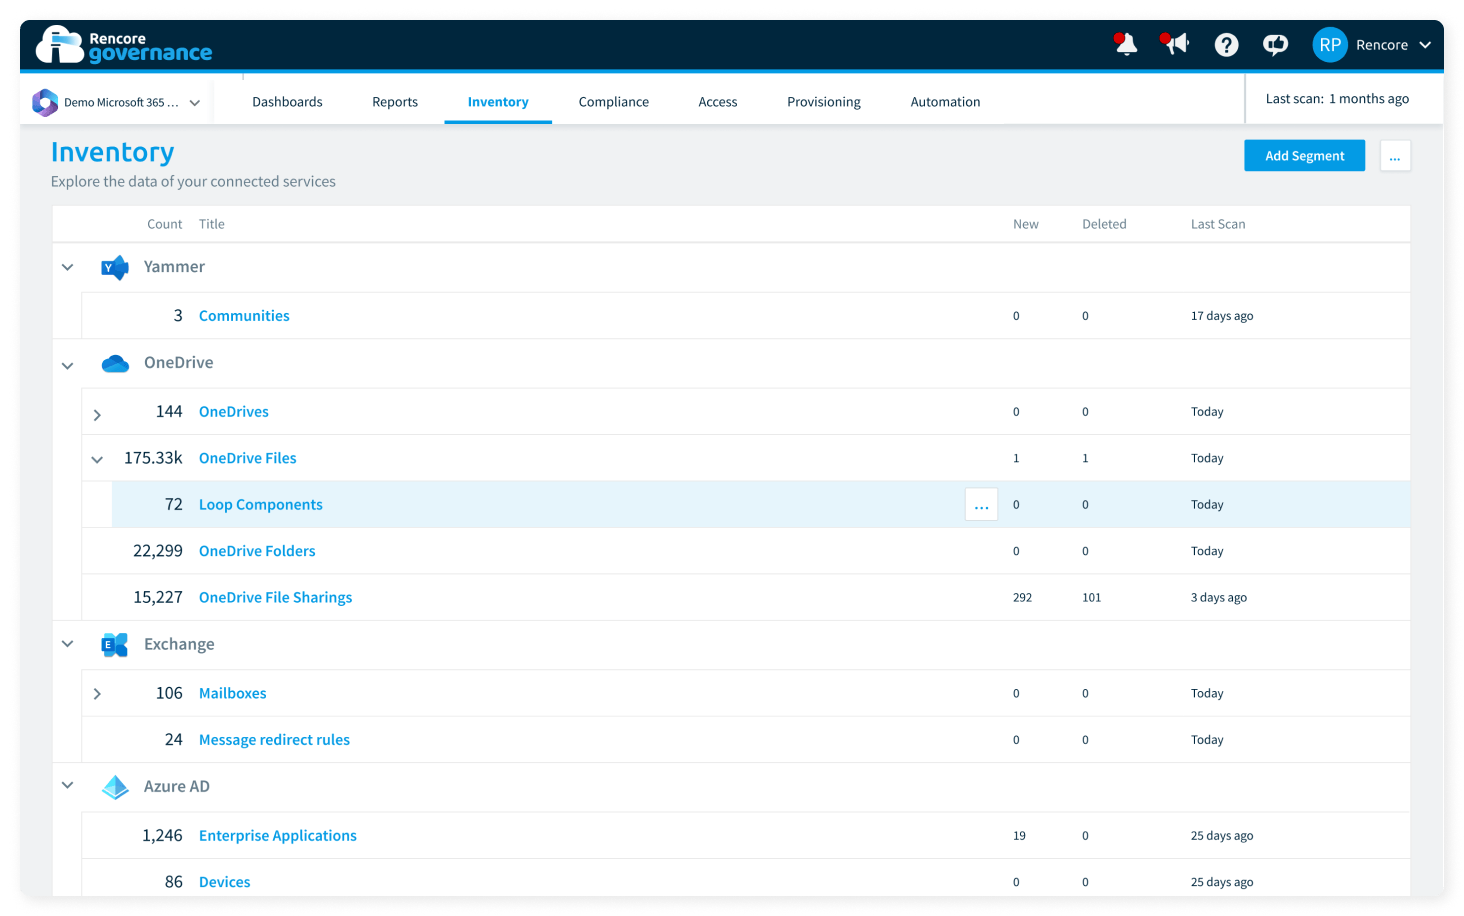1464x916 pixels.
Task: Select the Inventory tab
Action: pyautogui.click(x=498, y=102)
